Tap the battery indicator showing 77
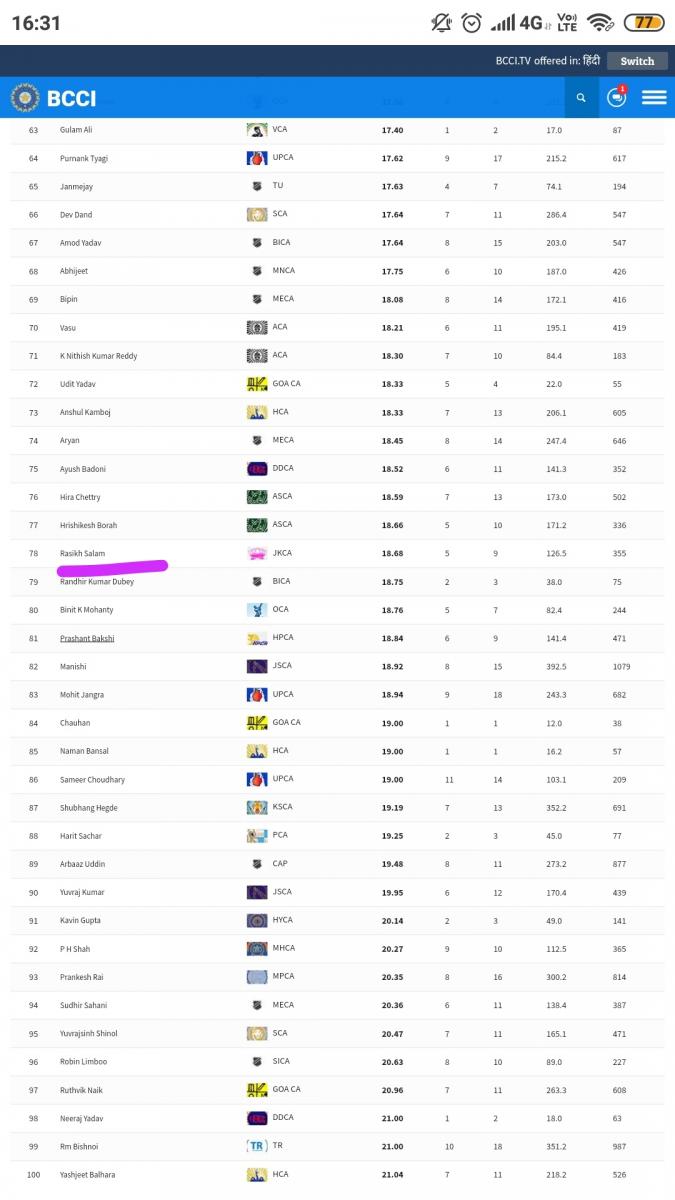This screenshot has width=675, height=1200. click(x=644, y=22)
